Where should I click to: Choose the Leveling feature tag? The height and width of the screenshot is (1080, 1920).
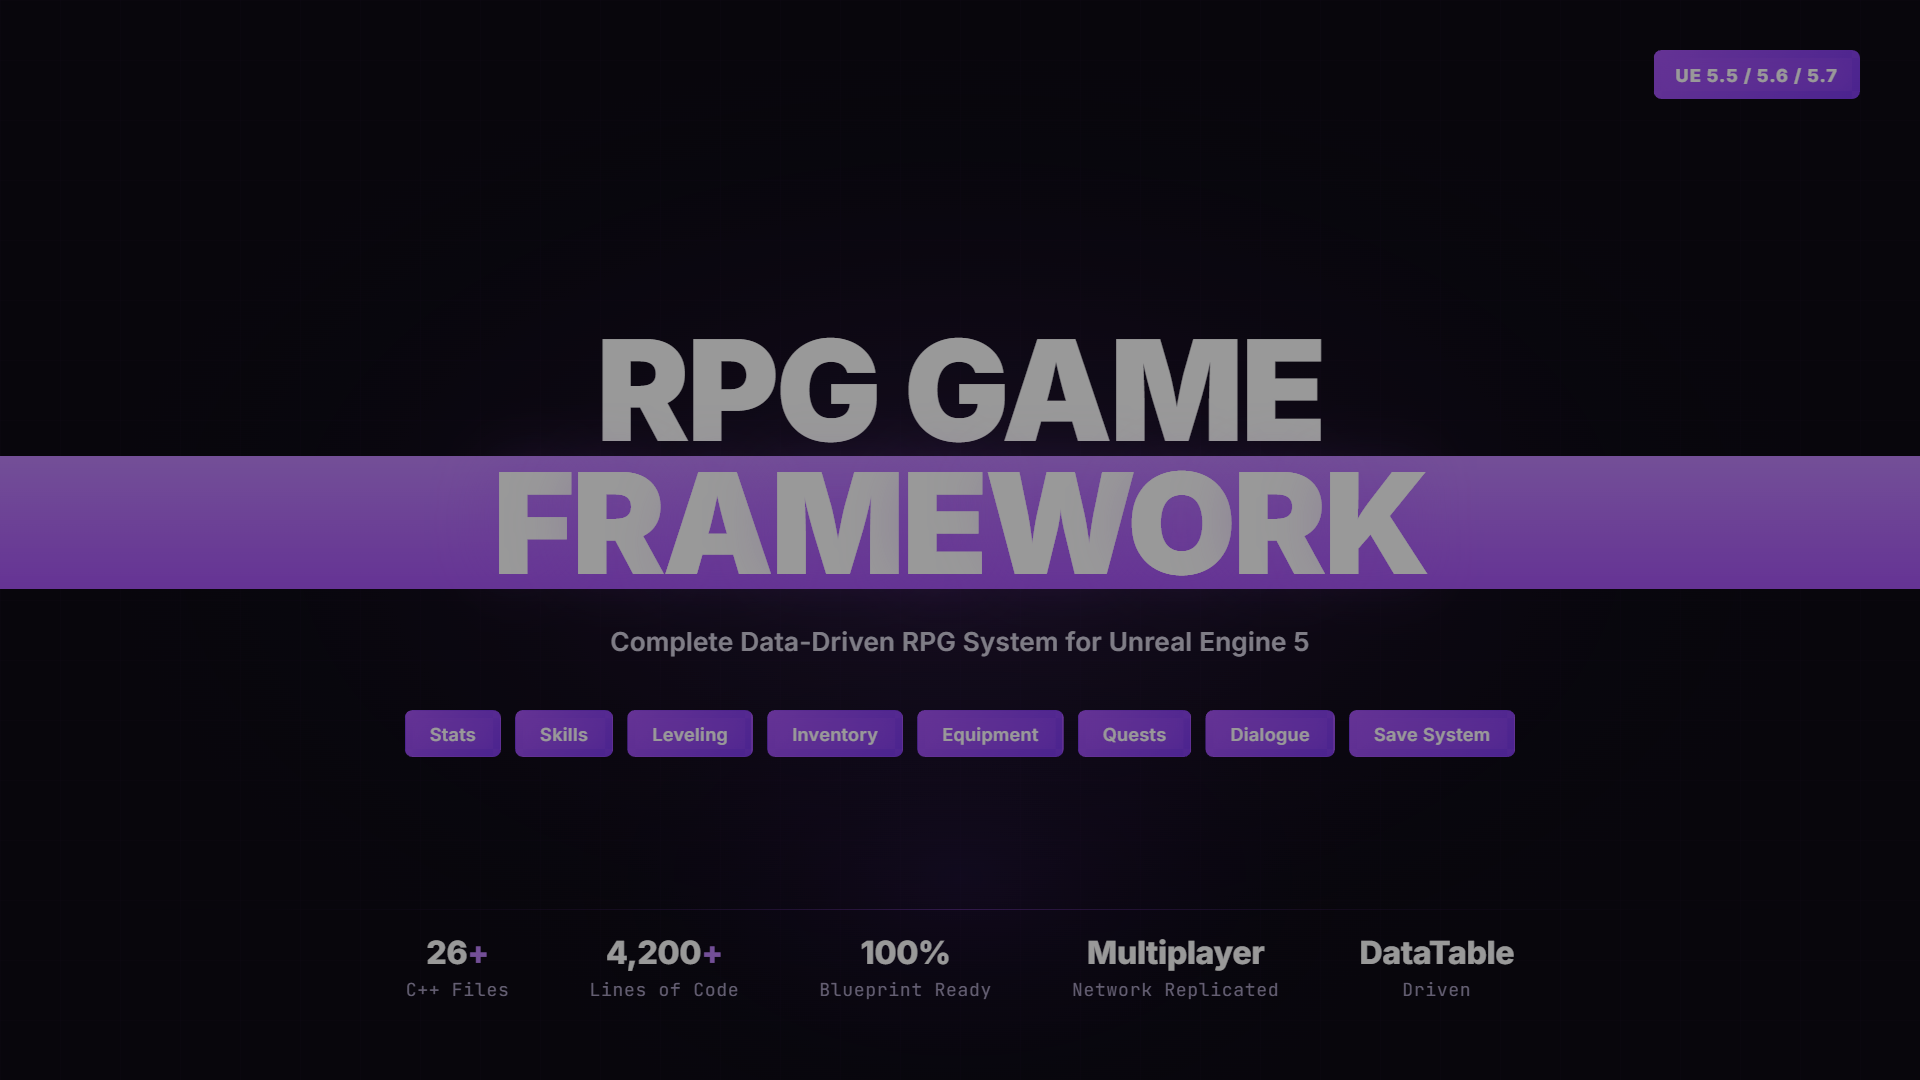coord(690,734)
